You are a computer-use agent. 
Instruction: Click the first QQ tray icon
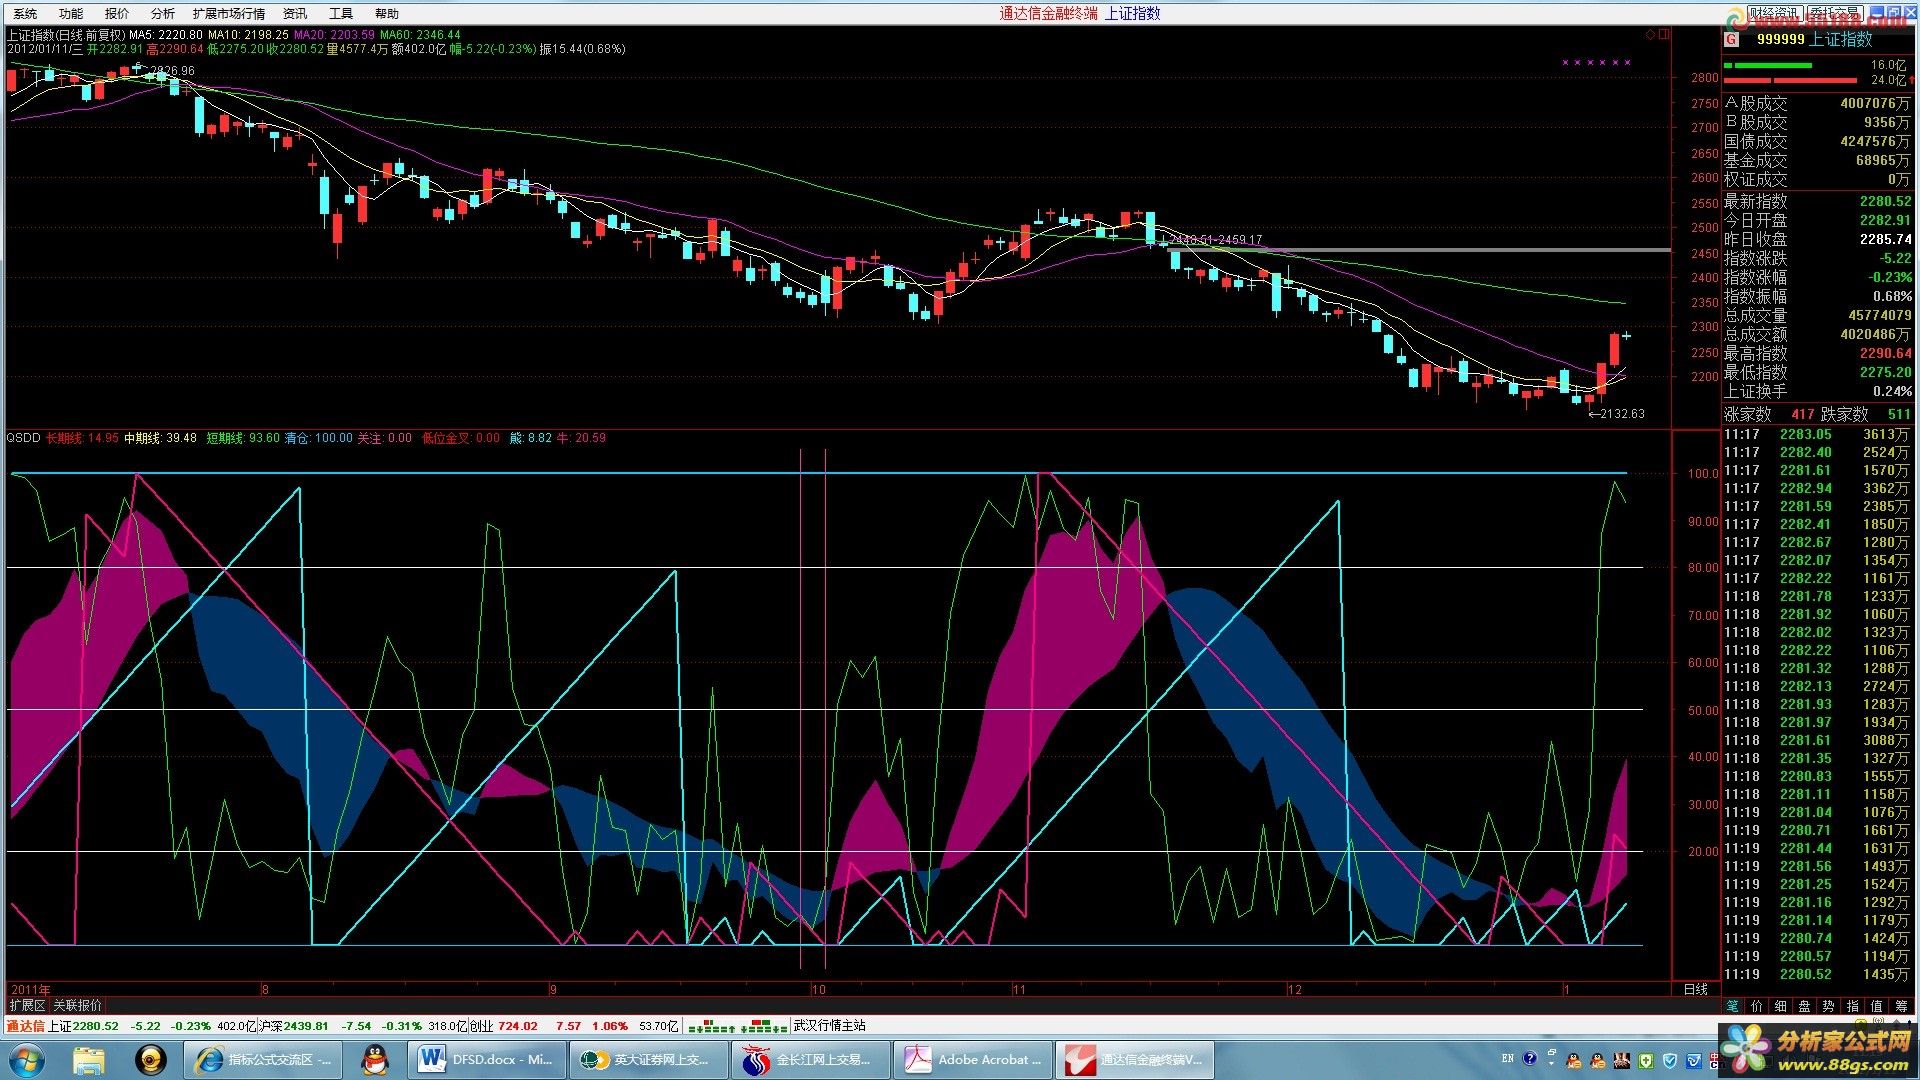click(x=1574, y=1060)
